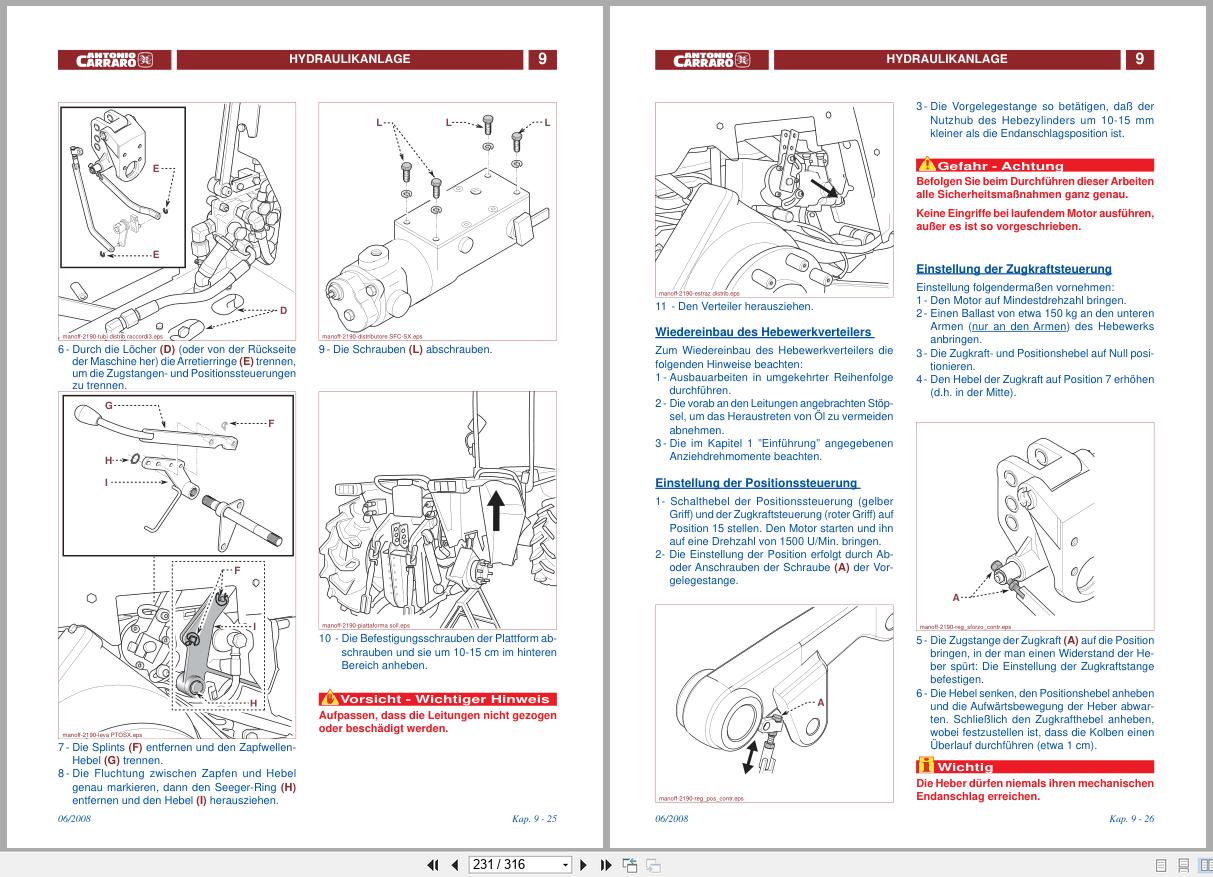Click the Gefahr - Achtung warning triangle icon
Image resolution: width=1213 pixels, height=877 pixels.
click(x=928, y=165)
